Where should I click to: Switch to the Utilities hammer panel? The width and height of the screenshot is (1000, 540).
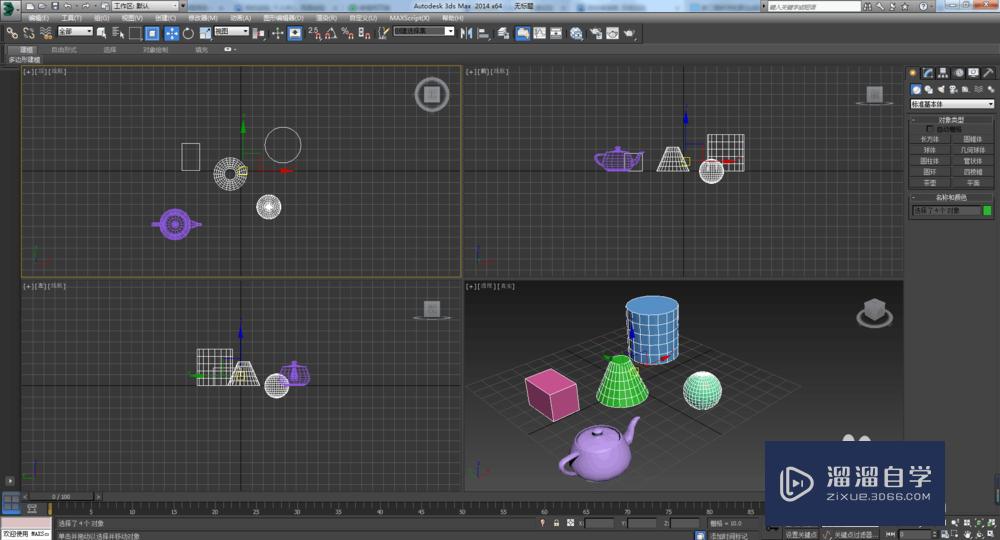click(988, 73)
